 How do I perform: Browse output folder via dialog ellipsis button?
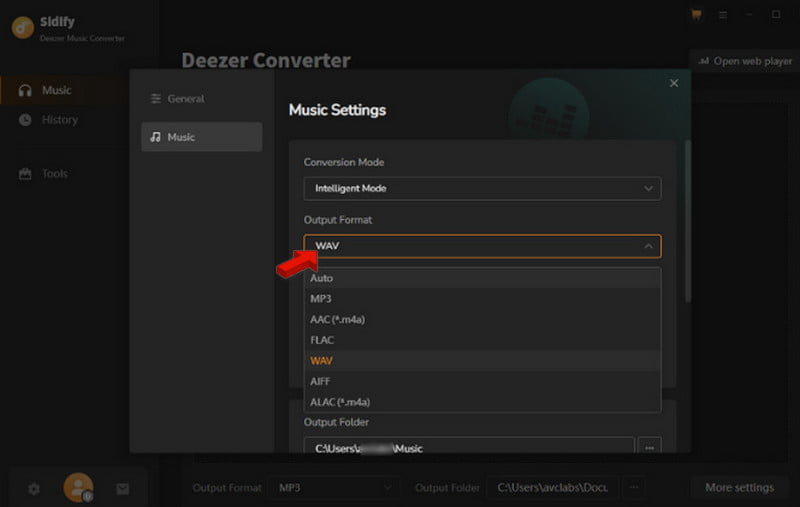pos(649,445)
